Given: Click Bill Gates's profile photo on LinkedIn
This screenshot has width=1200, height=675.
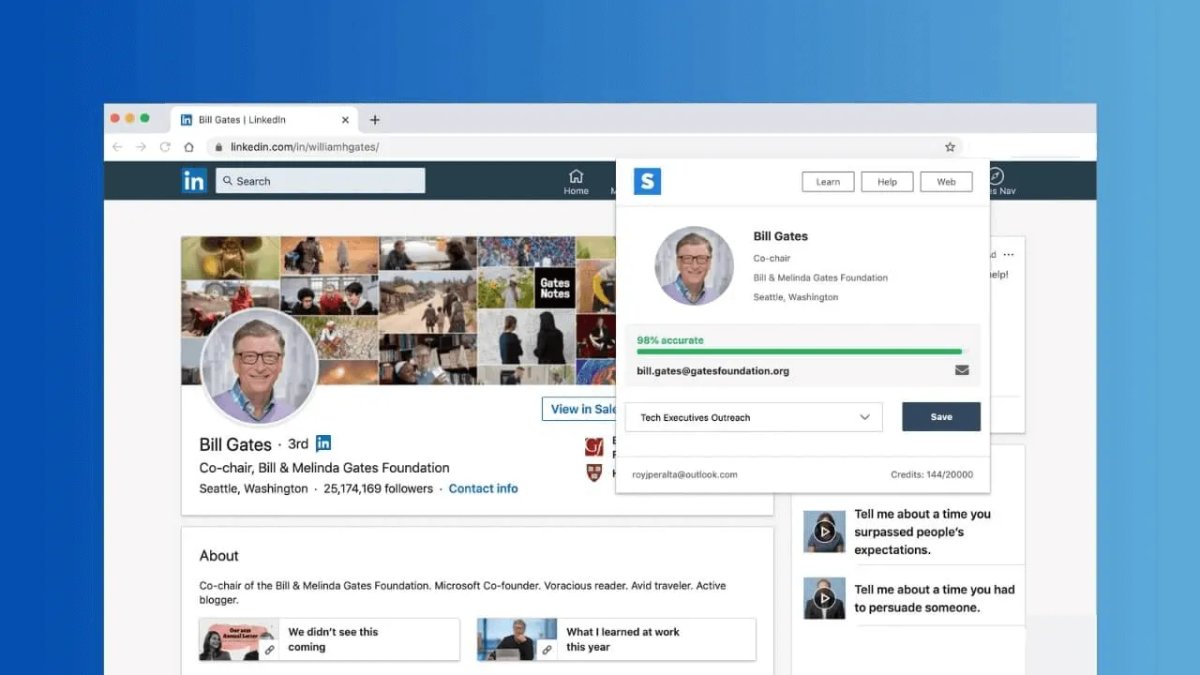Looking at the screenshot, I should click(x=259, y=367).
